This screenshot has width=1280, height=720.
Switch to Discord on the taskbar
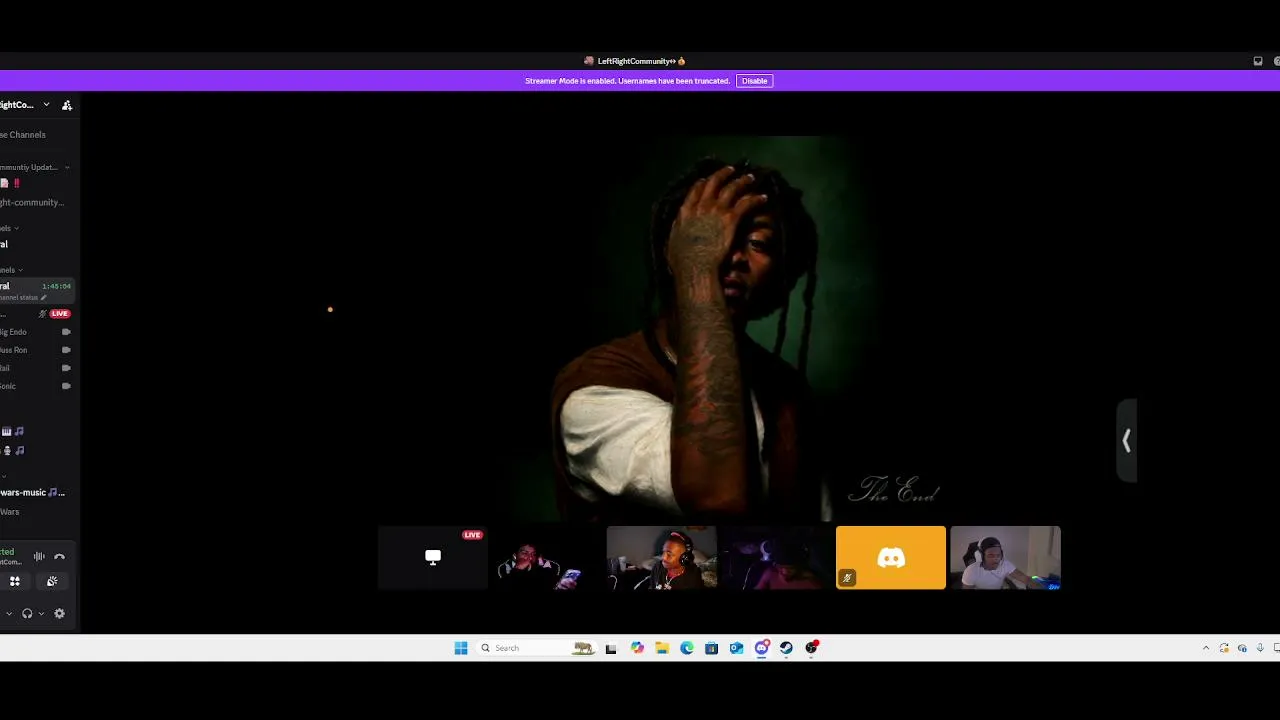[x=762, y=648]
